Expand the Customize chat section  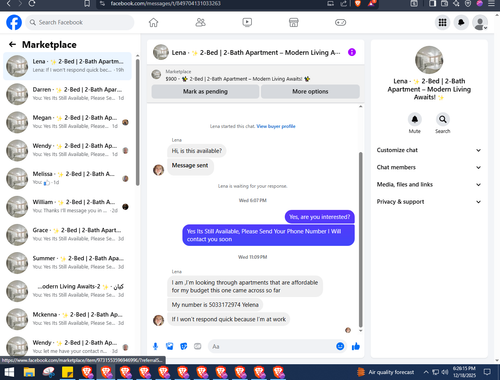[429, 150]
